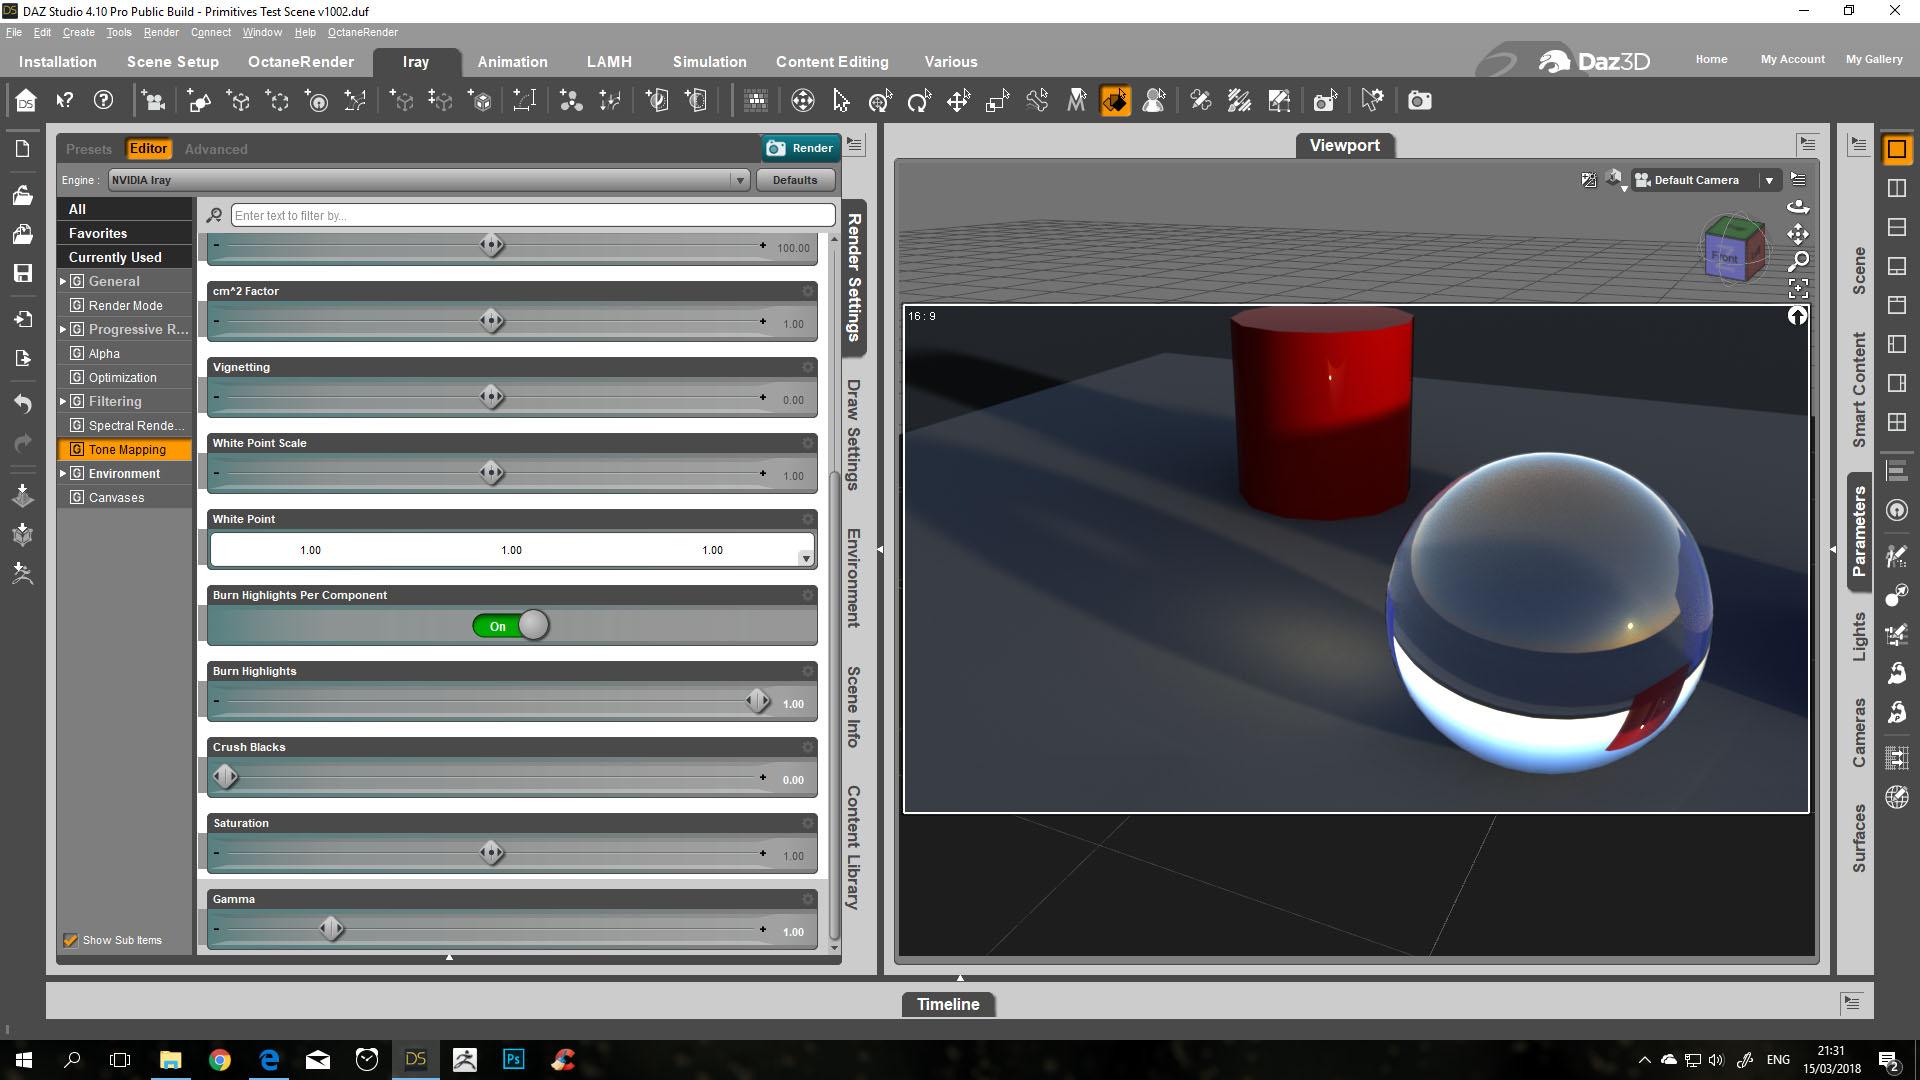Open the DAZ Studio icon in taskbar
The height and width of the screenshot is (1080, 1920).
[x=416, y=1059]
